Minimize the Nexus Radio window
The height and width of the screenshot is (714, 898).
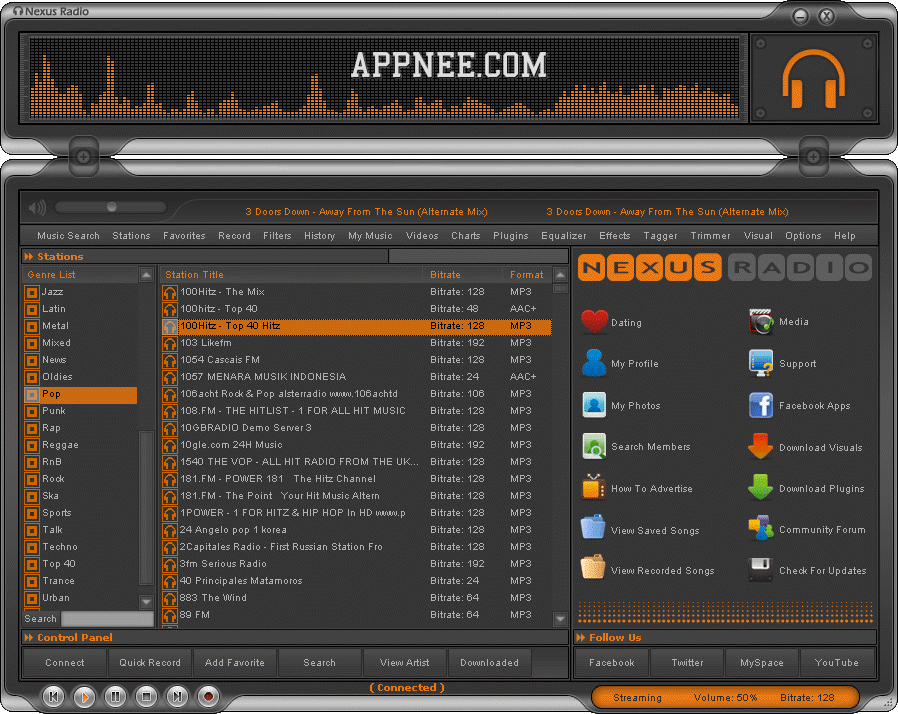pyautogui.click(x=801, y=16)
